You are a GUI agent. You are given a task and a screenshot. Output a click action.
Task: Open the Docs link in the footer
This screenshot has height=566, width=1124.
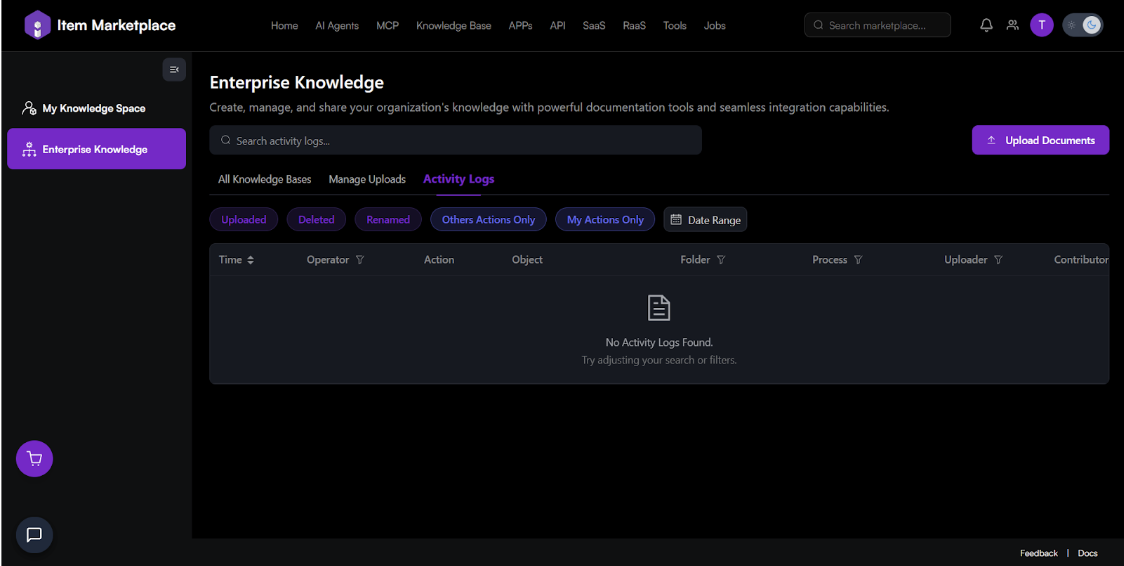click(1087, 553)
